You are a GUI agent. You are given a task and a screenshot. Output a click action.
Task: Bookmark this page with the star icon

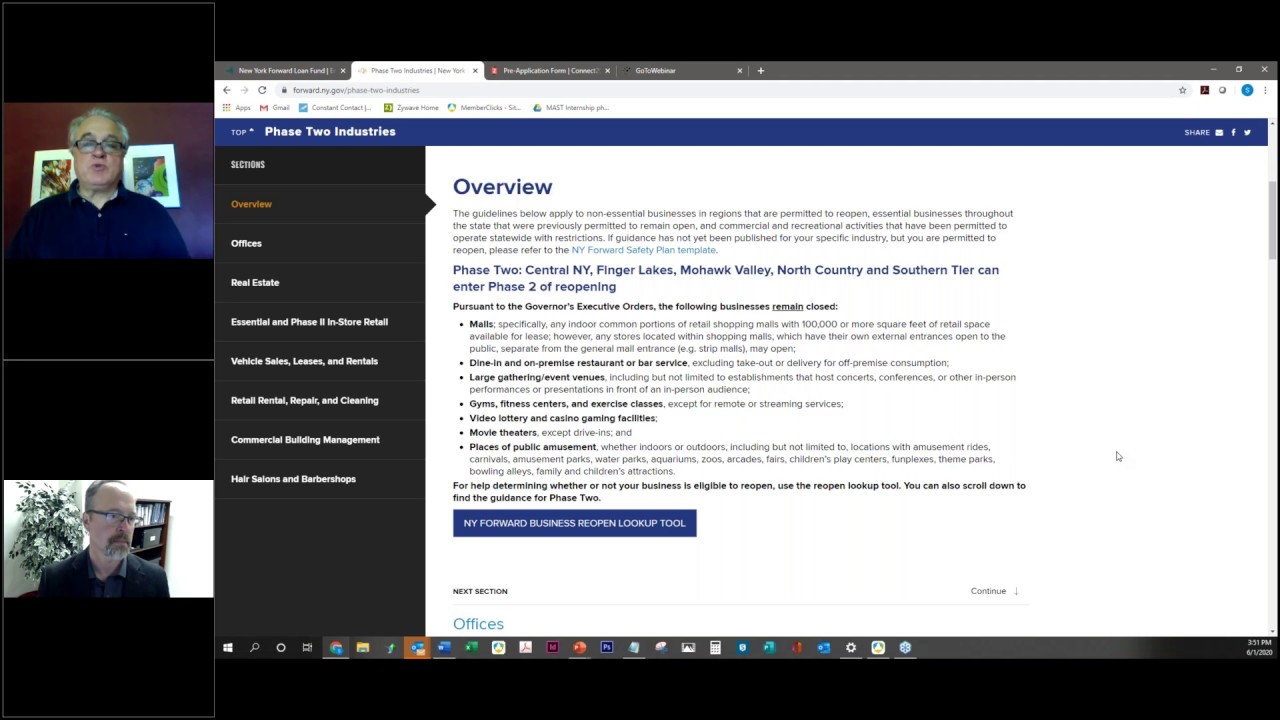1182,90
